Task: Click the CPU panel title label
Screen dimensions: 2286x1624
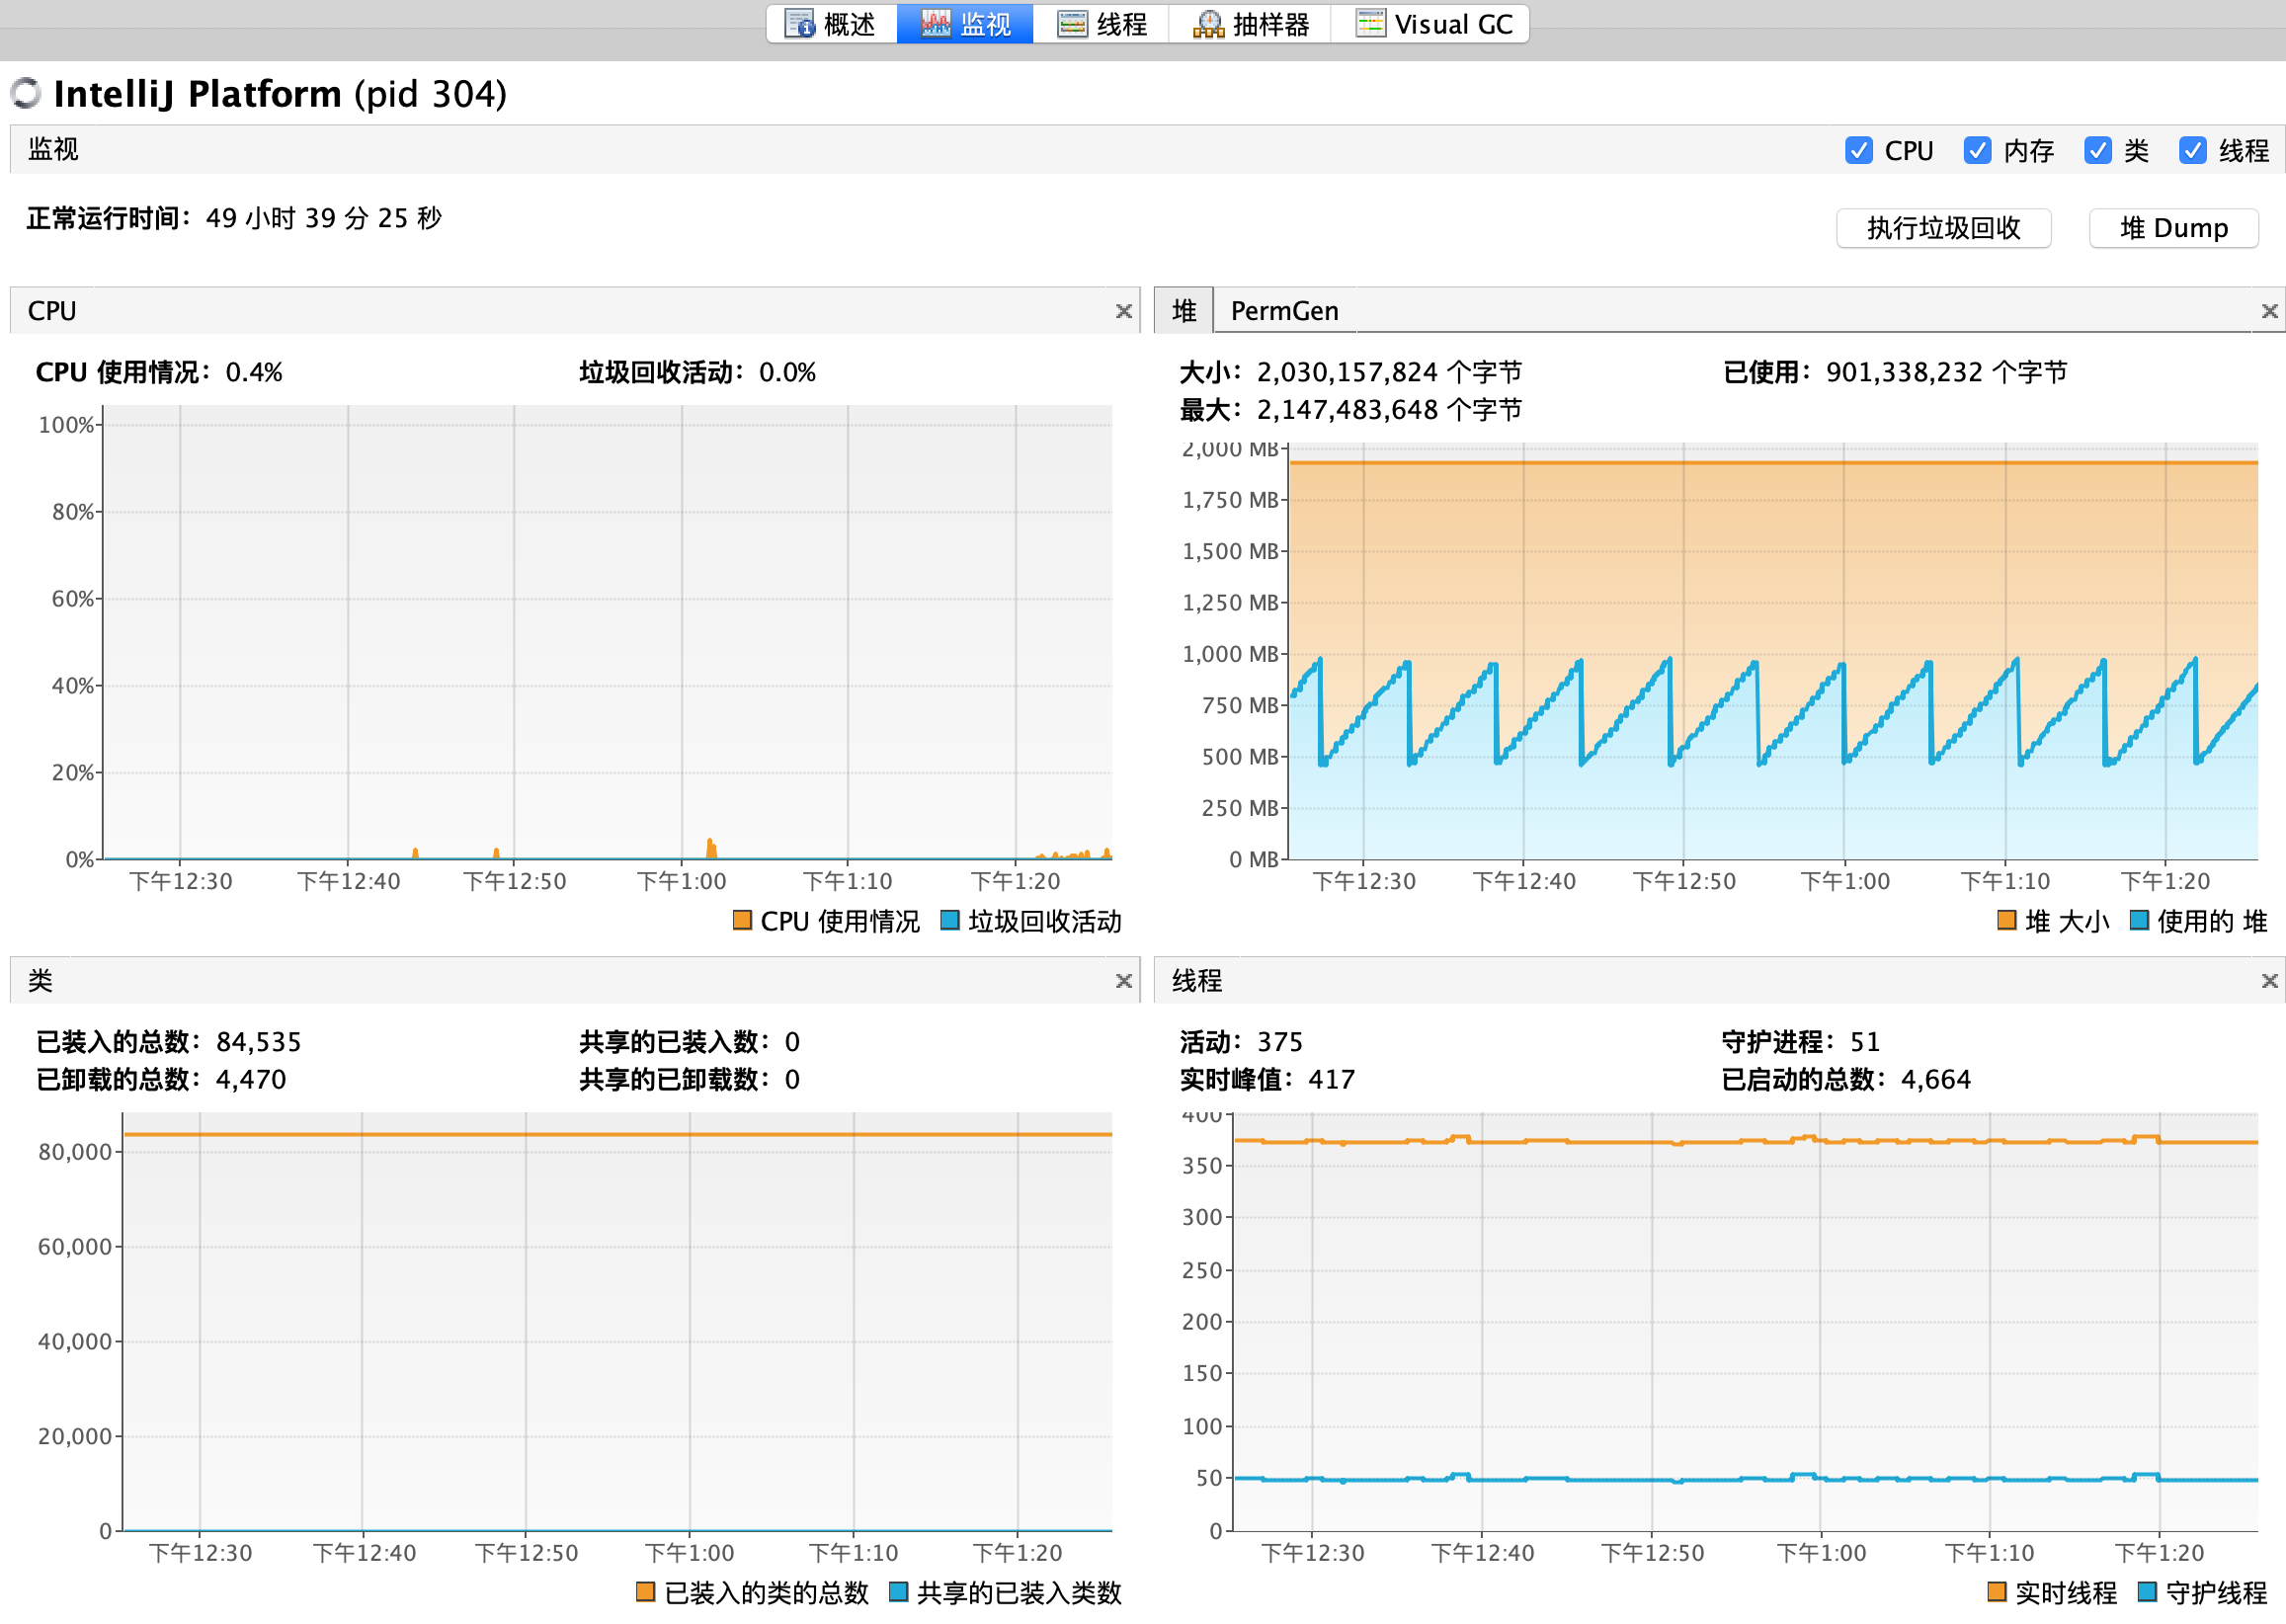Action: [52, 311]
